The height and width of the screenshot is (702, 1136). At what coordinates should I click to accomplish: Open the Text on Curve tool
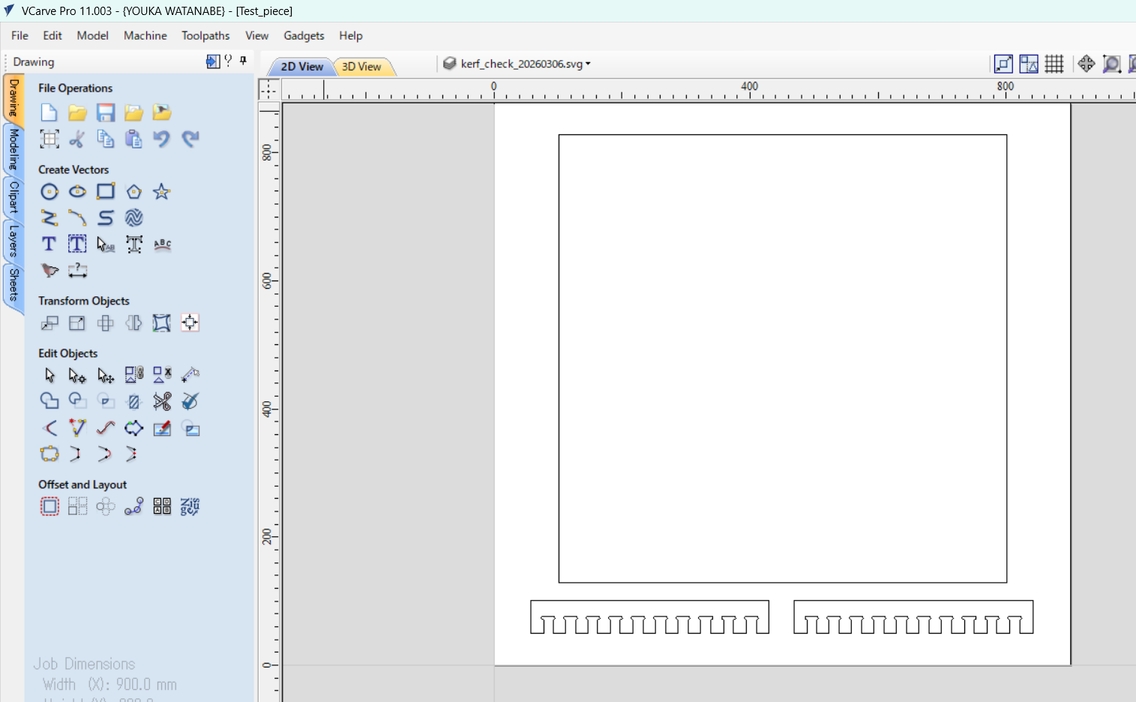162,244
